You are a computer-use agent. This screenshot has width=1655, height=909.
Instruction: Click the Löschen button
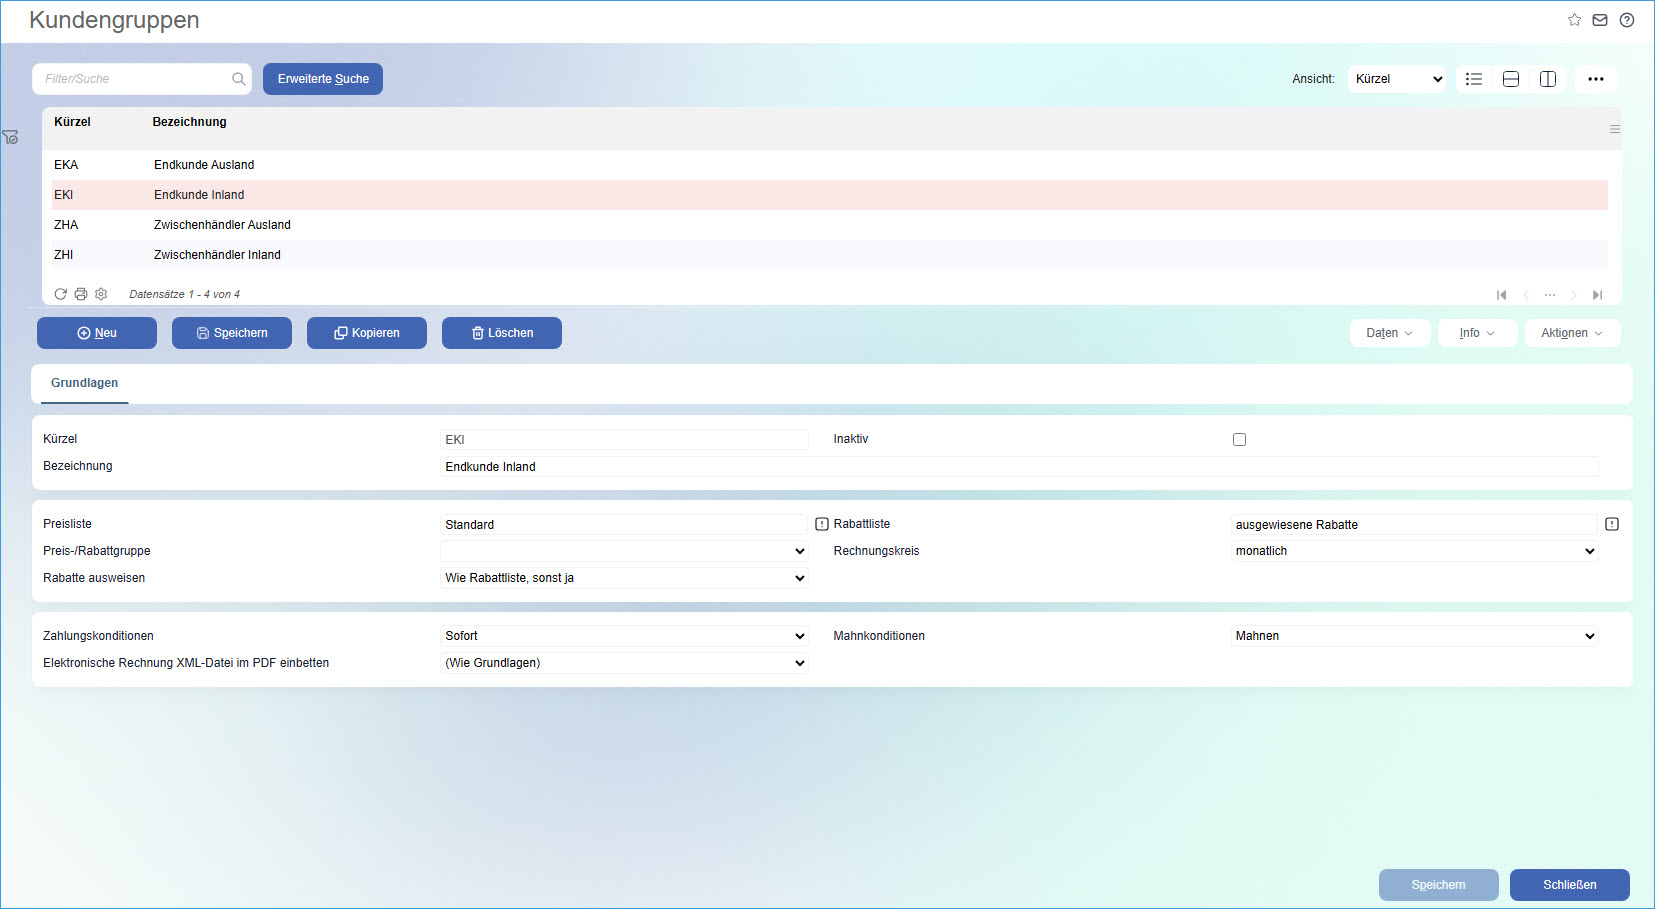[x=502, y=333]
